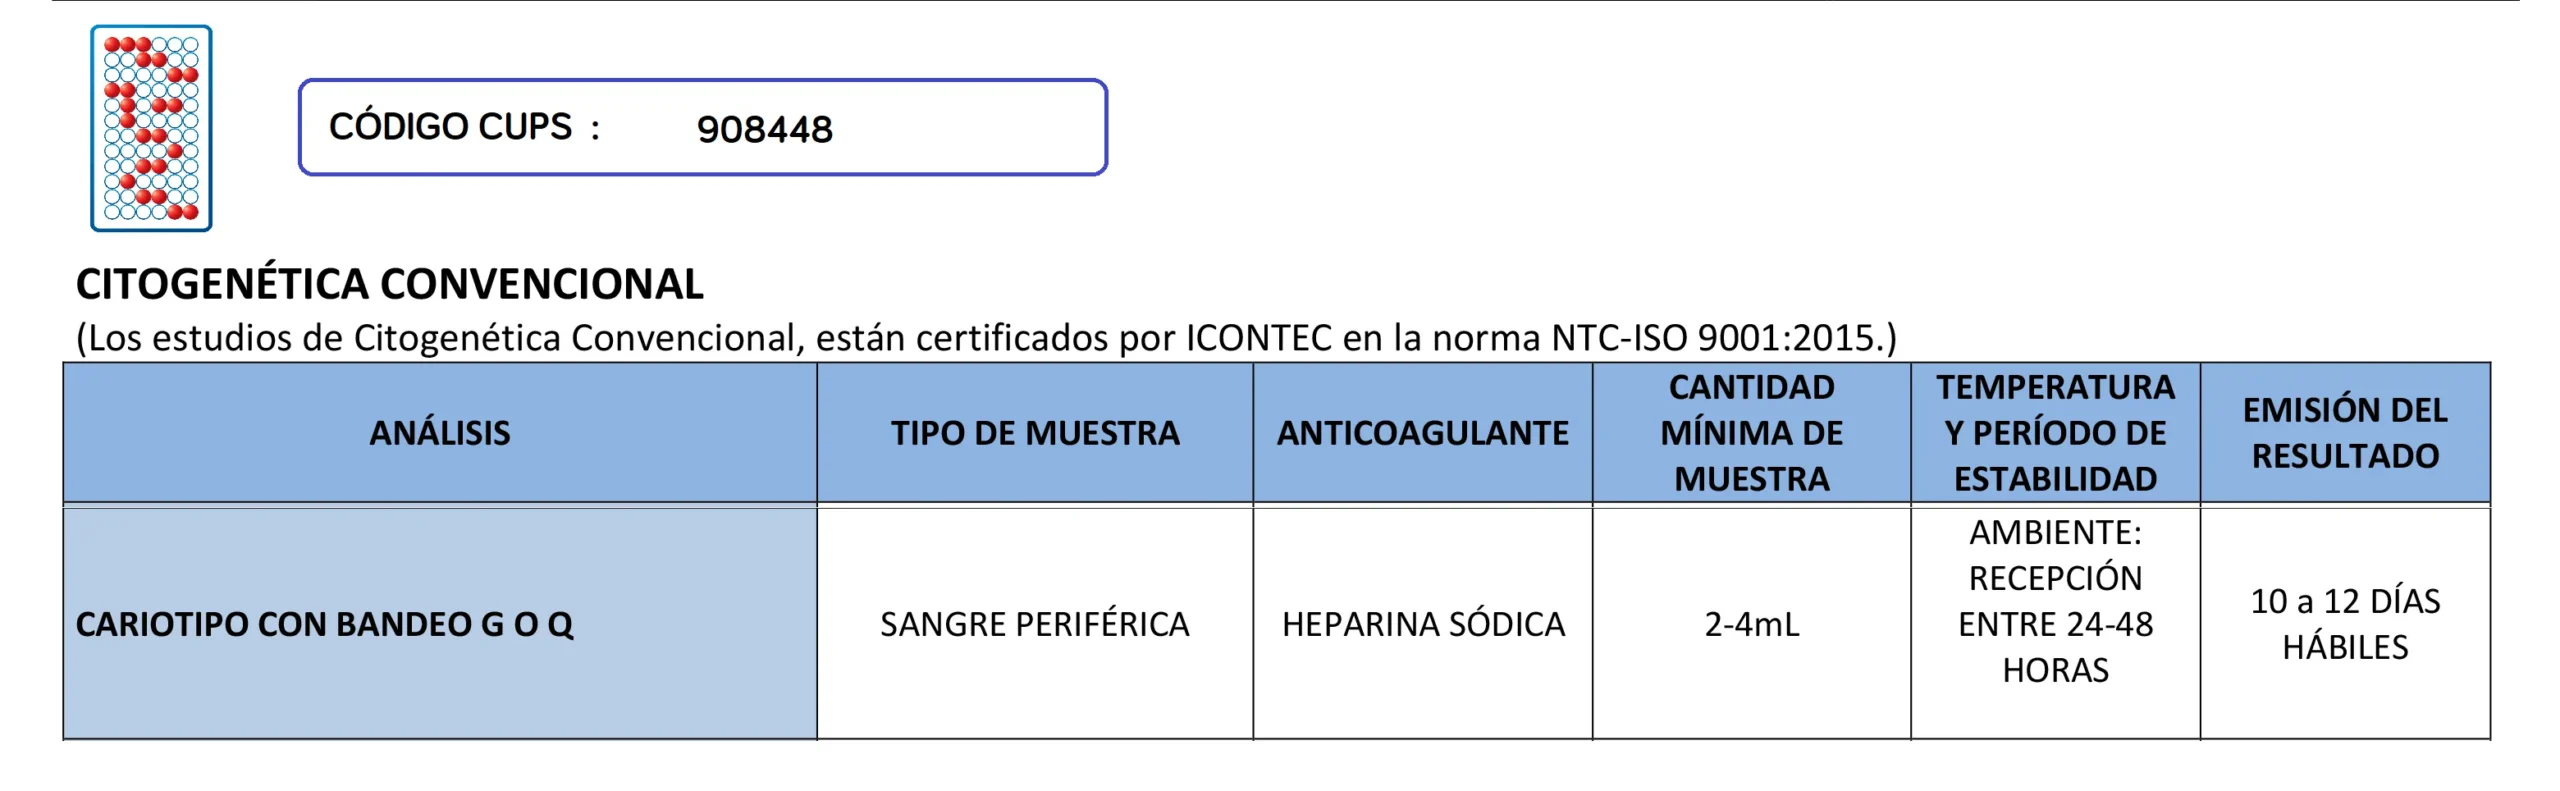Select TEMPERATURA Y PERÍODO DE ESTABILIDAD header
Image resolution: width=2560 pixels, height=791 pixels.
[x=2054, y=433]
